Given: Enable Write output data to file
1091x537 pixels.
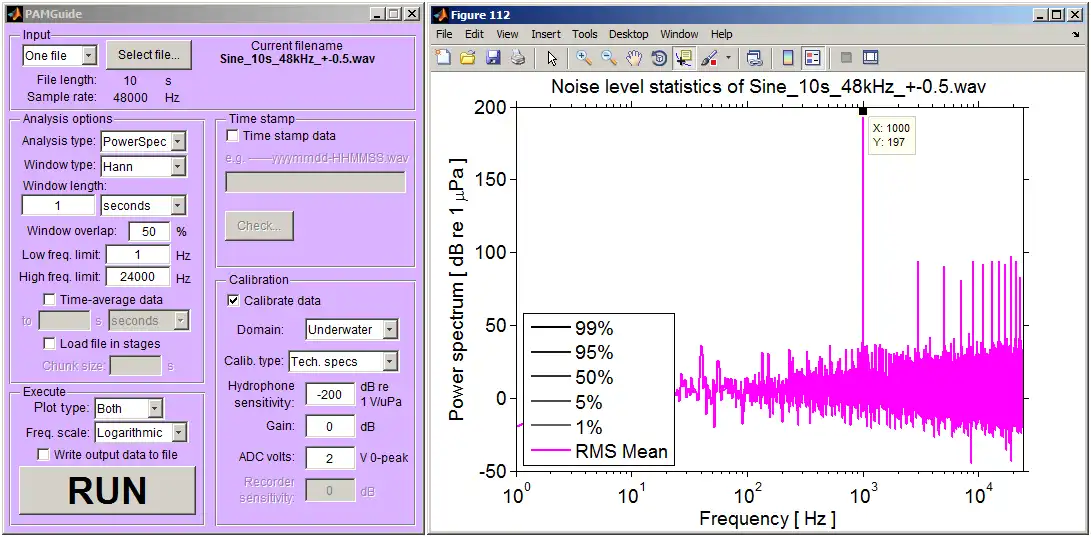Looking at the screenshot, I should tap(43, 455).
